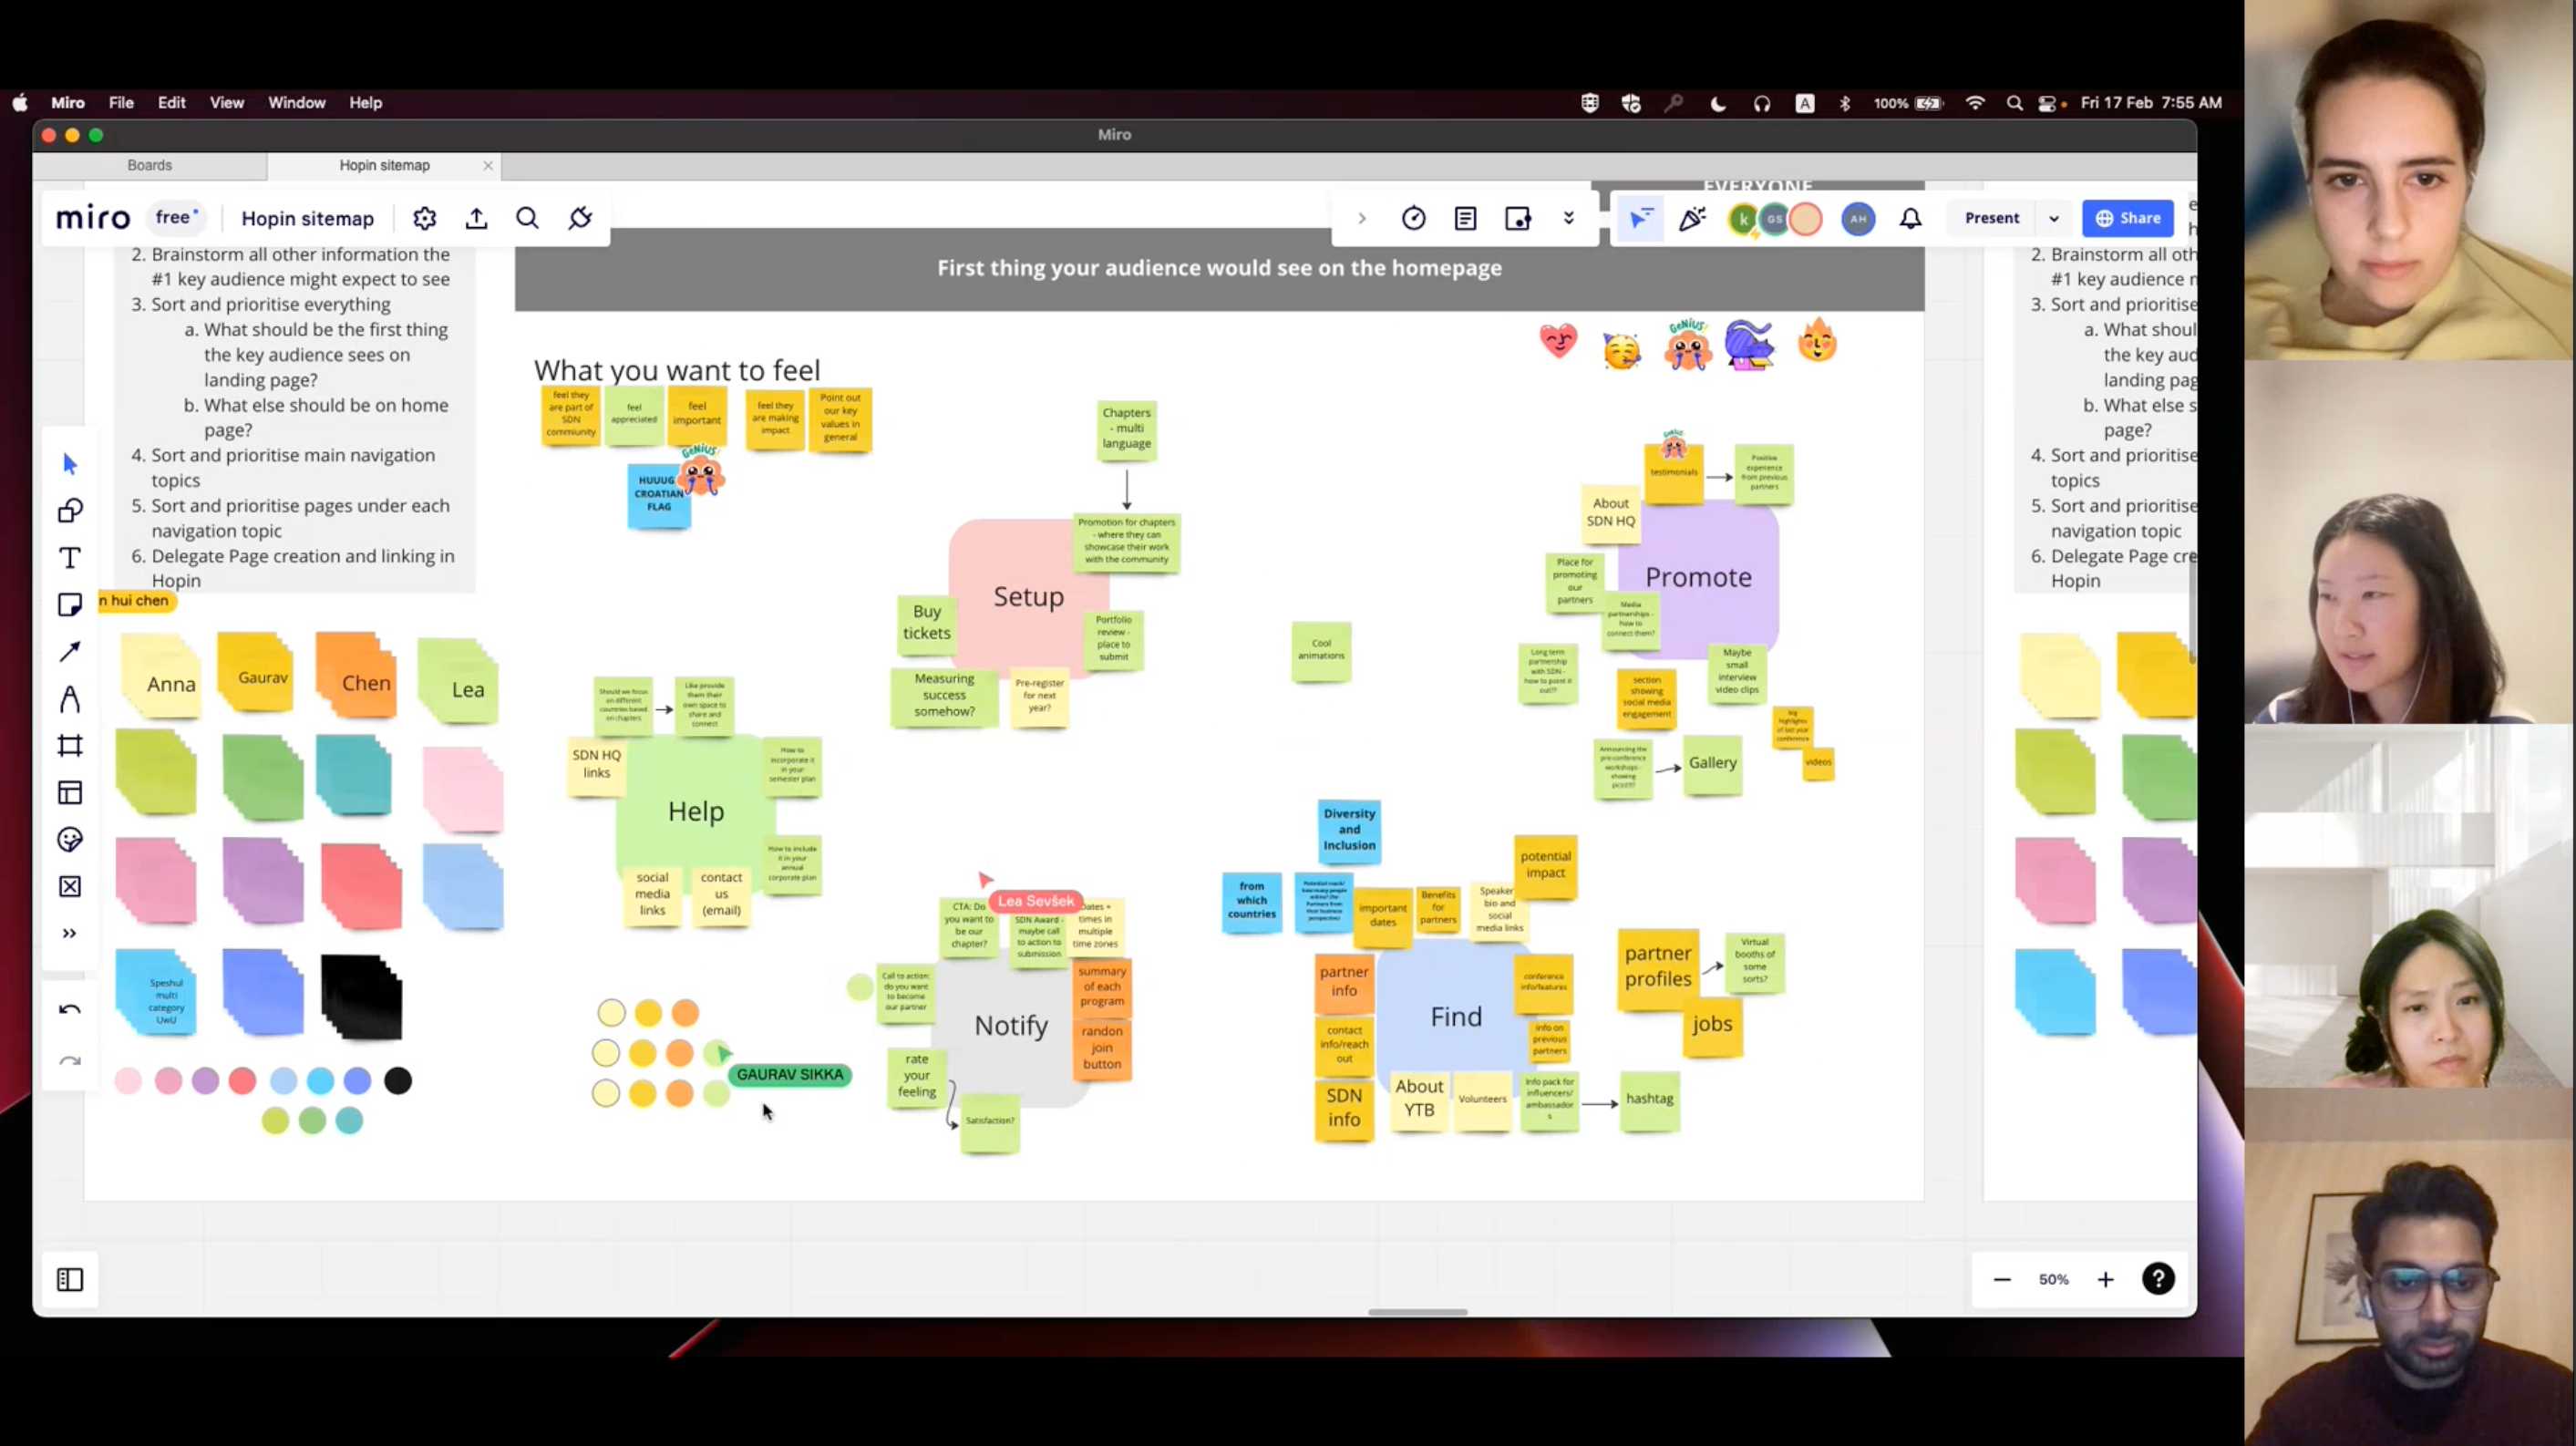2576x1446 pixels.
Task: Open Spotlight search in menu bar
Action: (2014, 103)
